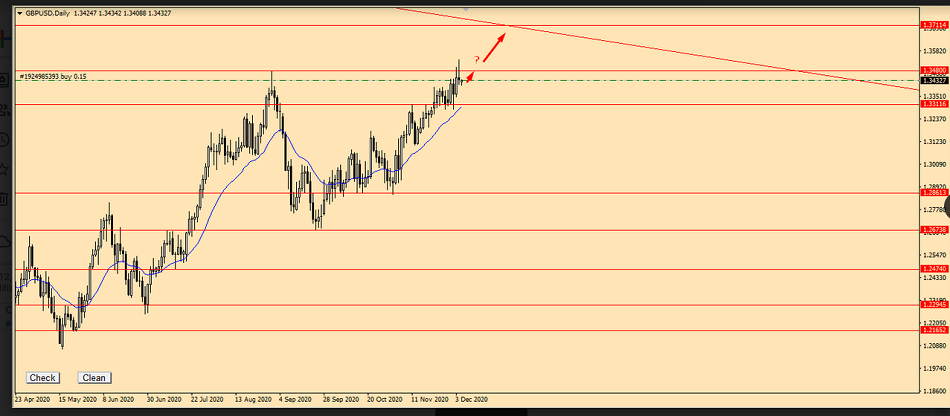
Task: Select the 1.37114 red price level label
Action: click(932, 25)
